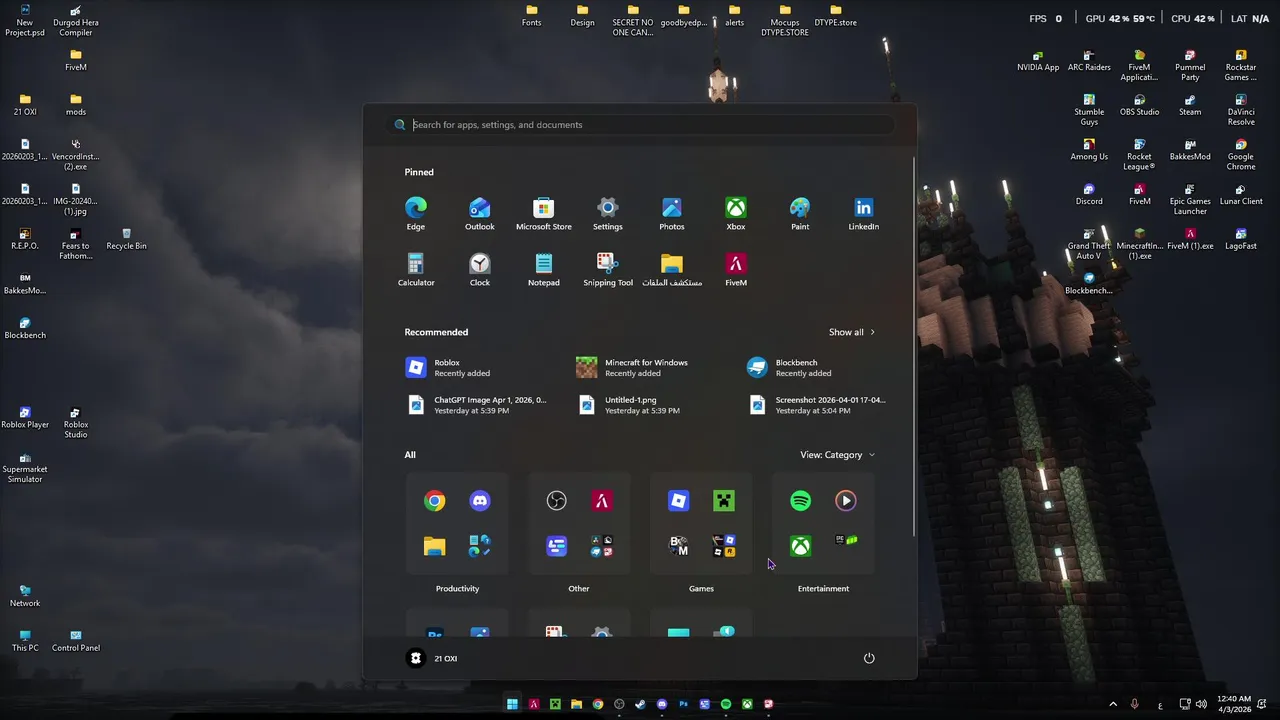Open Outlook from pinned apps
Screen dimensions: 1280x720
(x=480, y=214)
